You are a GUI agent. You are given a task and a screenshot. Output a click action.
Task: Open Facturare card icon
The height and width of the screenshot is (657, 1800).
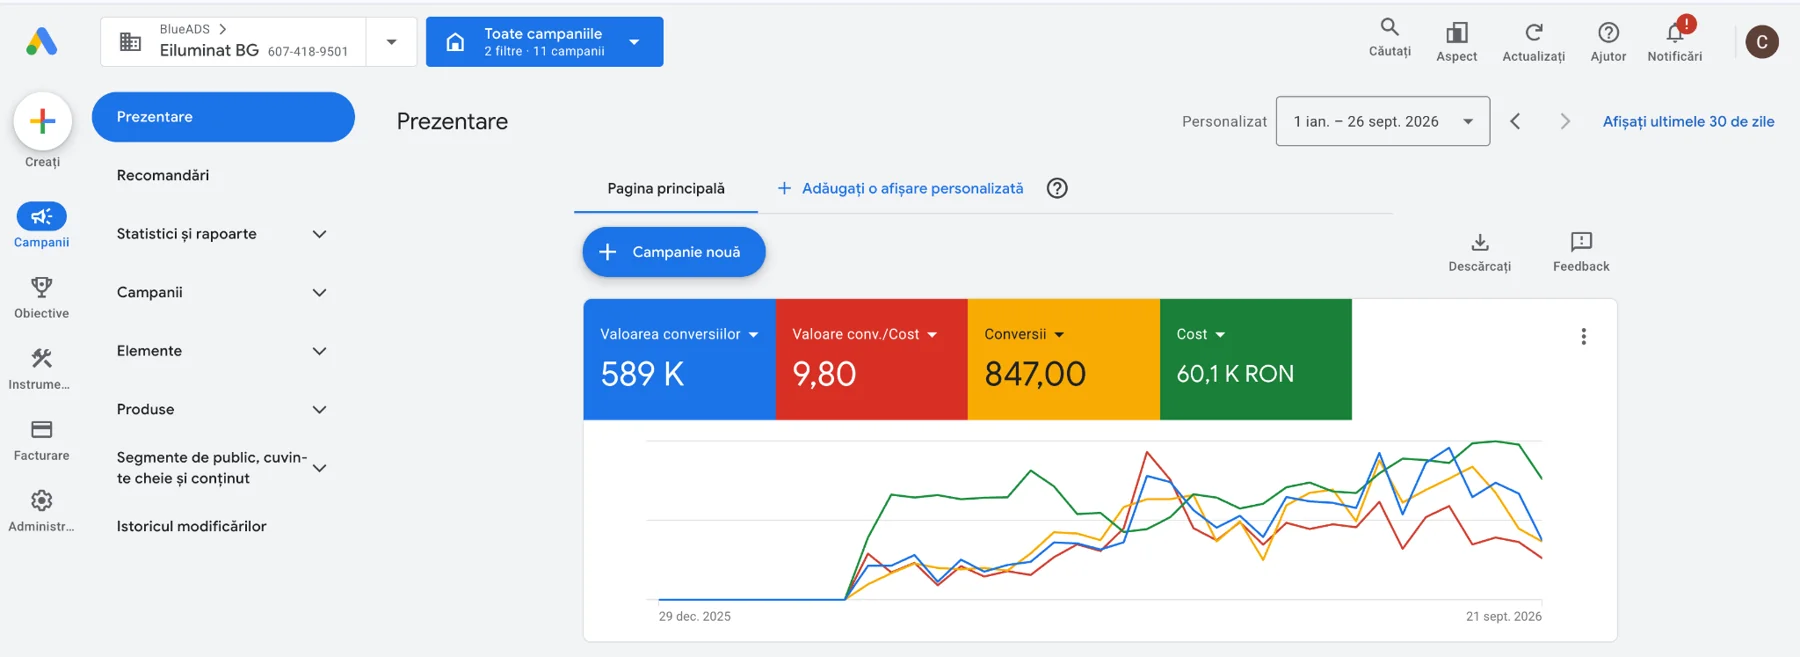pyautogui.click(x=41, y=429)
